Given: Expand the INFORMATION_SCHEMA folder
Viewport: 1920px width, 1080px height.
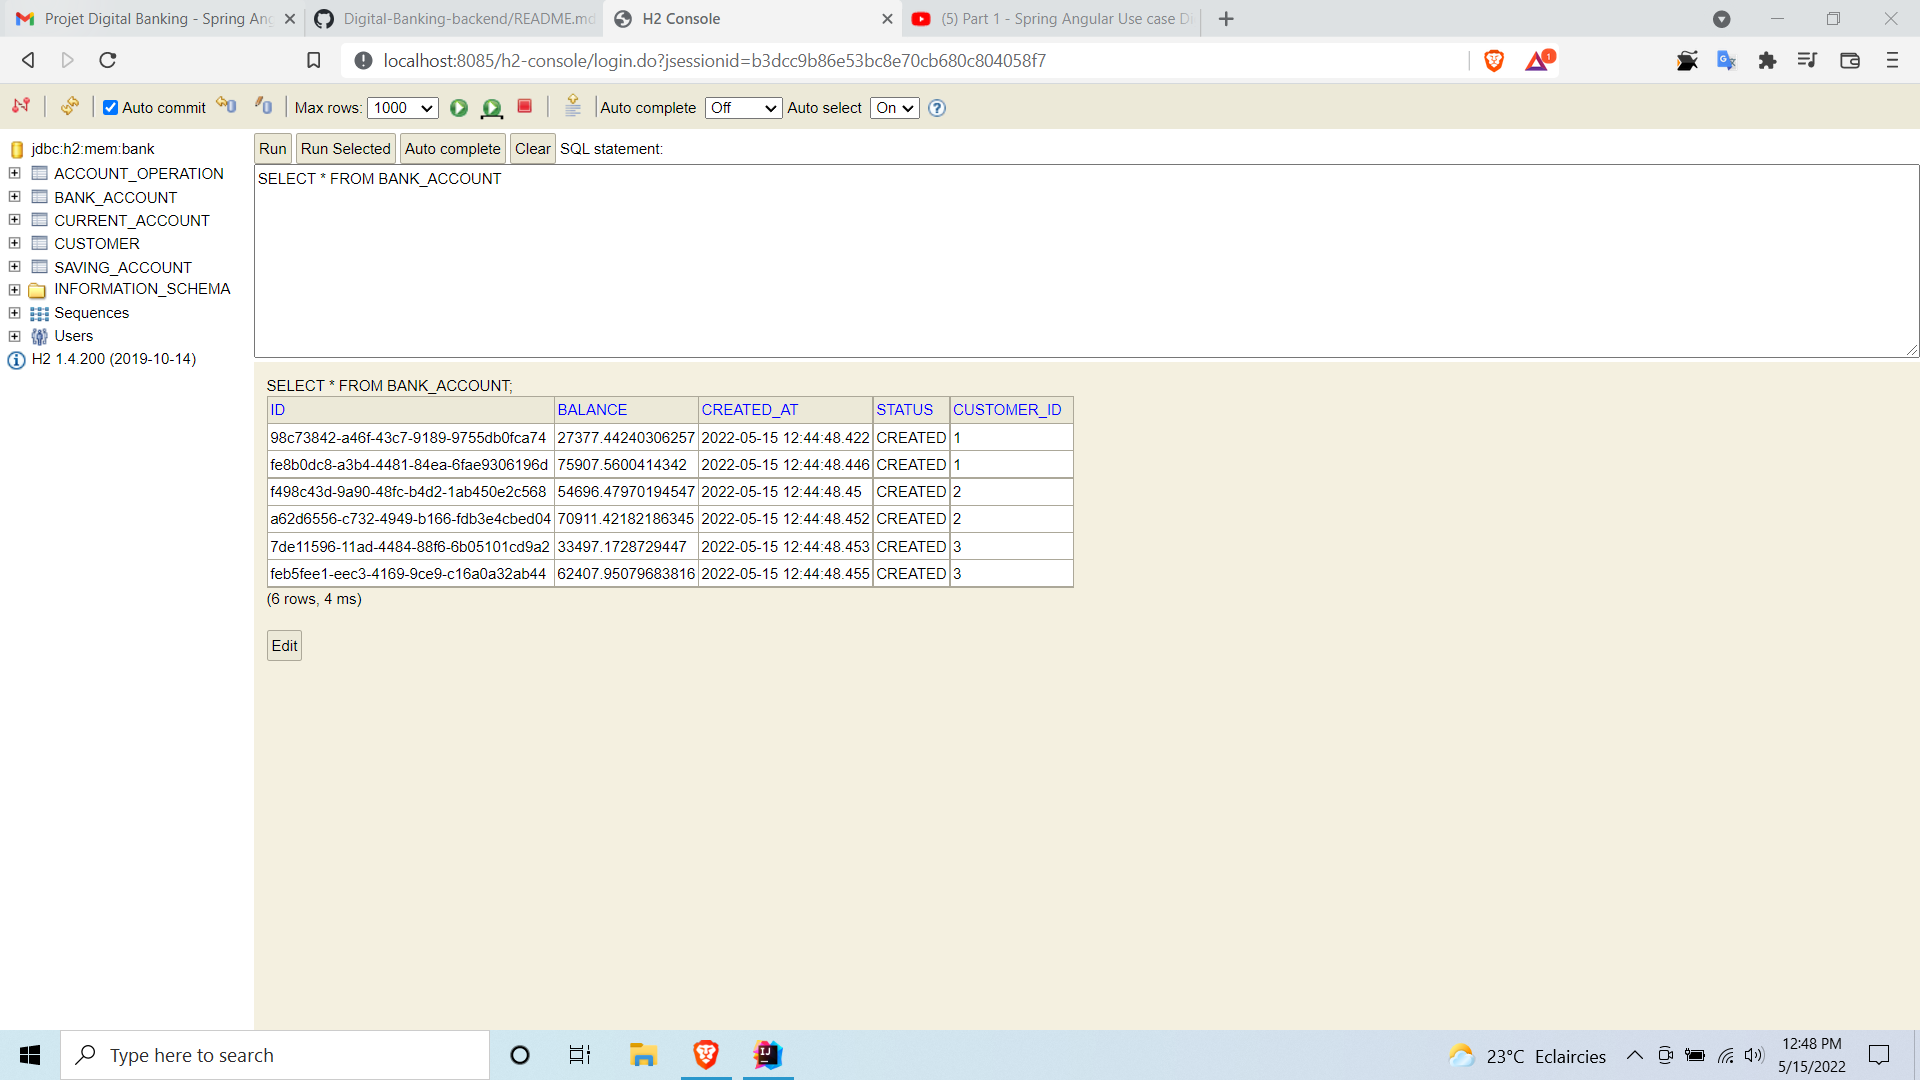Looking at the screenshot, I should pos(14,289).
